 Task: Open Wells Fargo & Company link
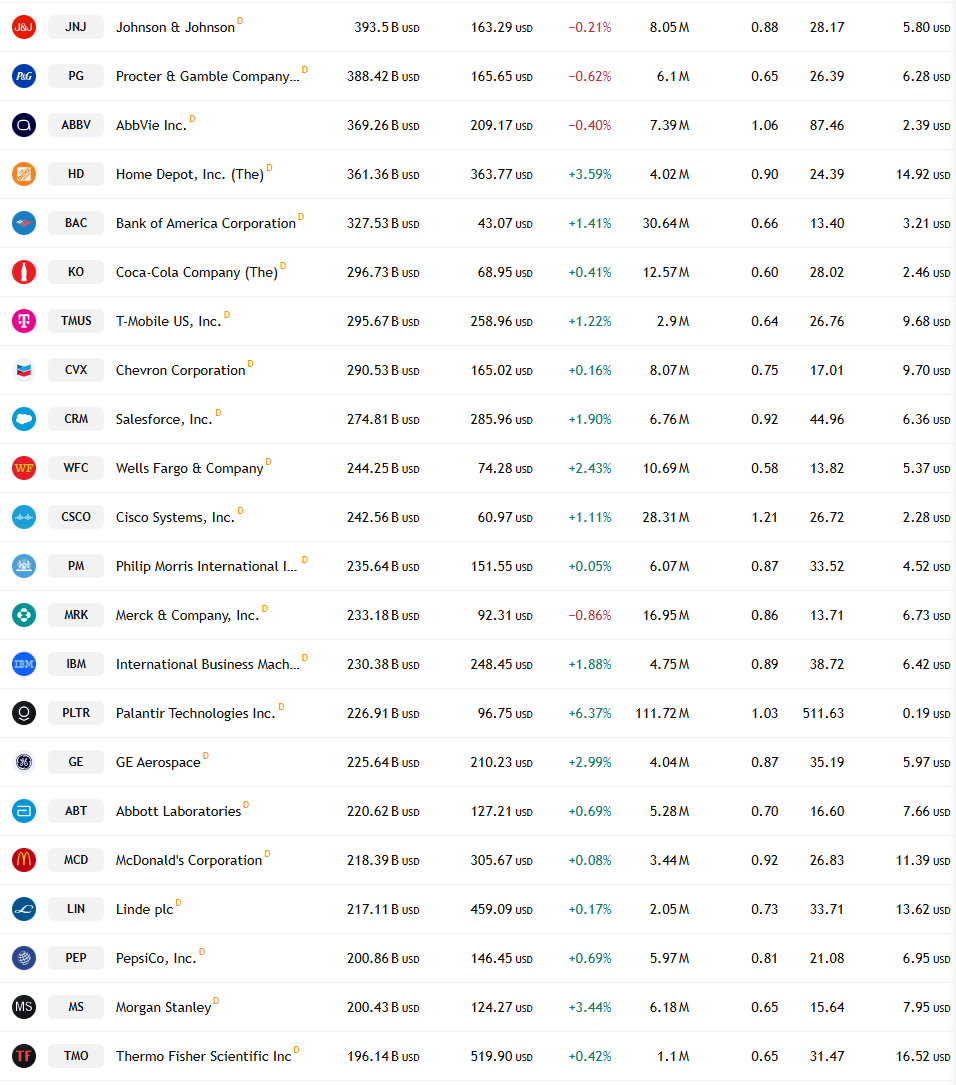click(190, 468)
